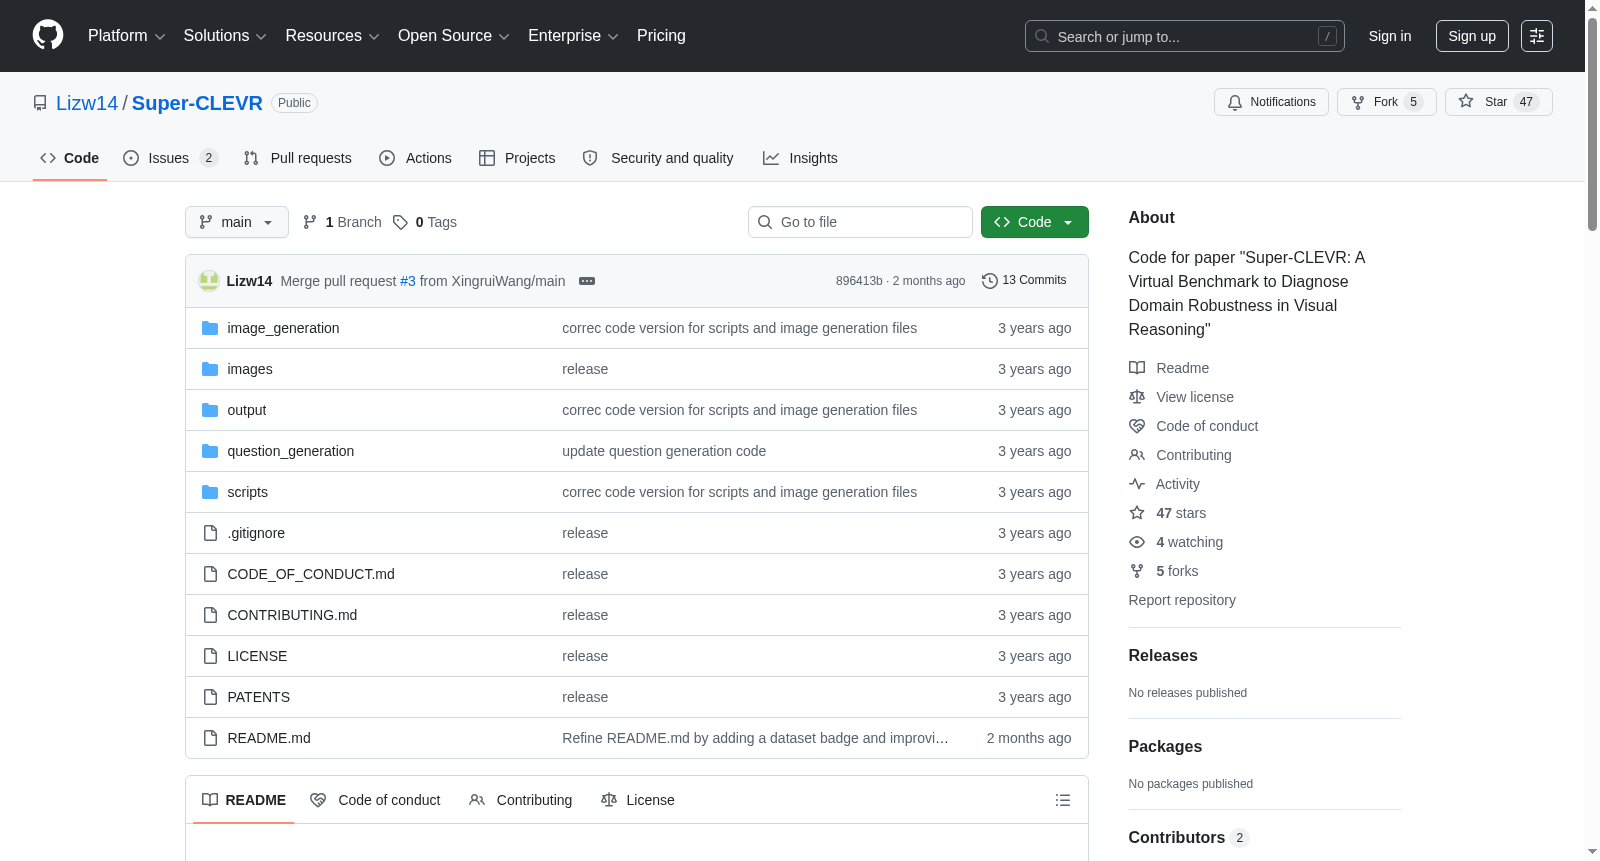1600x861 pixels.
Task: Click the image_generation folder icon
Action: [x=210, y=328]
